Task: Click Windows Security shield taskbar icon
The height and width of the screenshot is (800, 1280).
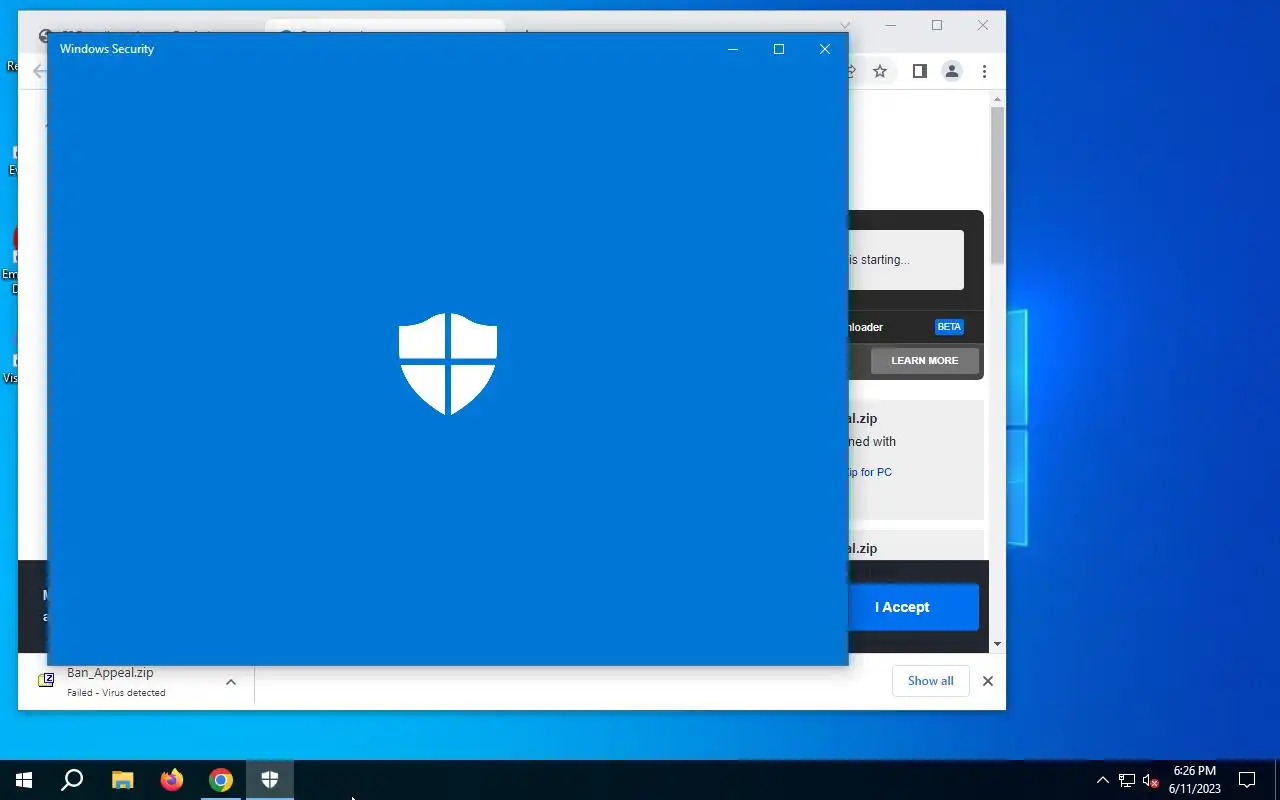Action: 270,780
